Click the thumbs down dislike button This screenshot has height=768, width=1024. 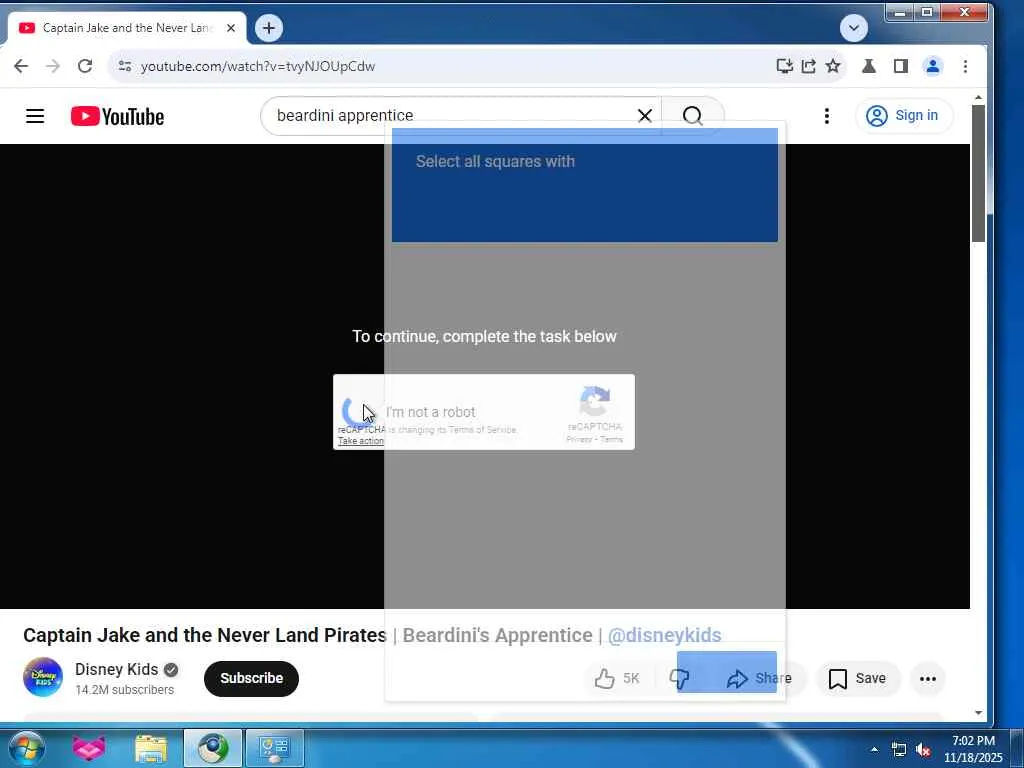point(679,679)
